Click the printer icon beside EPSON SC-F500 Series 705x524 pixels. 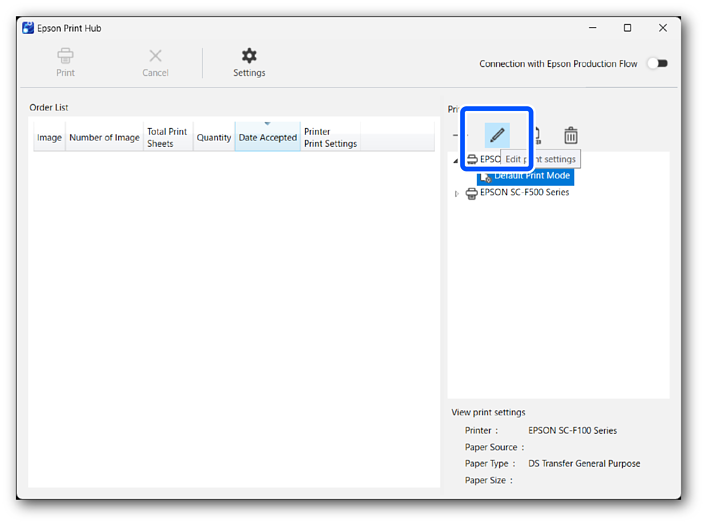click(472, 193)
